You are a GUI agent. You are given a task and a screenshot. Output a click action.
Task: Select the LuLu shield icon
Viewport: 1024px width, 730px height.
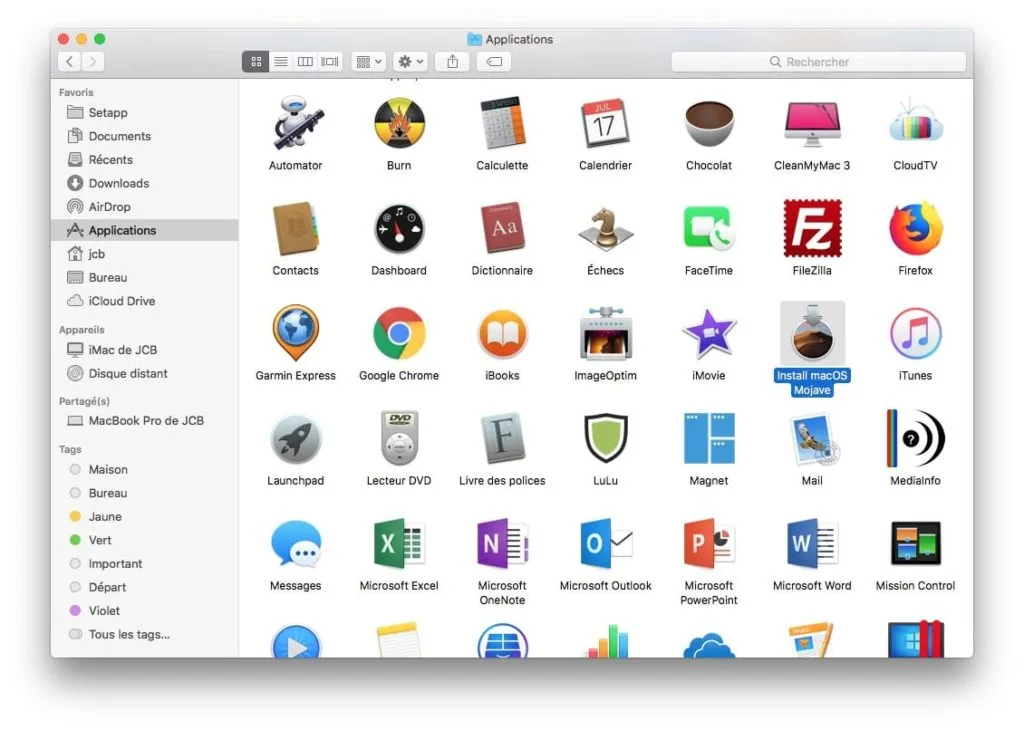coord(605,439)
